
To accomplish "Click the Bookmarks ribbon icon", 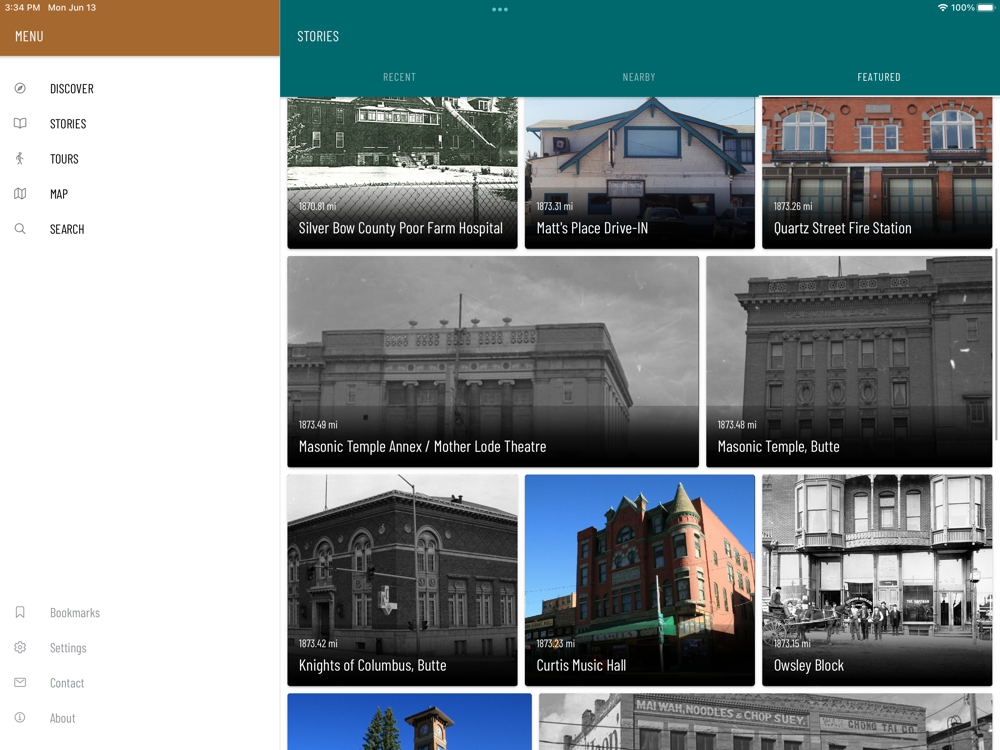I will coord(20,612).
